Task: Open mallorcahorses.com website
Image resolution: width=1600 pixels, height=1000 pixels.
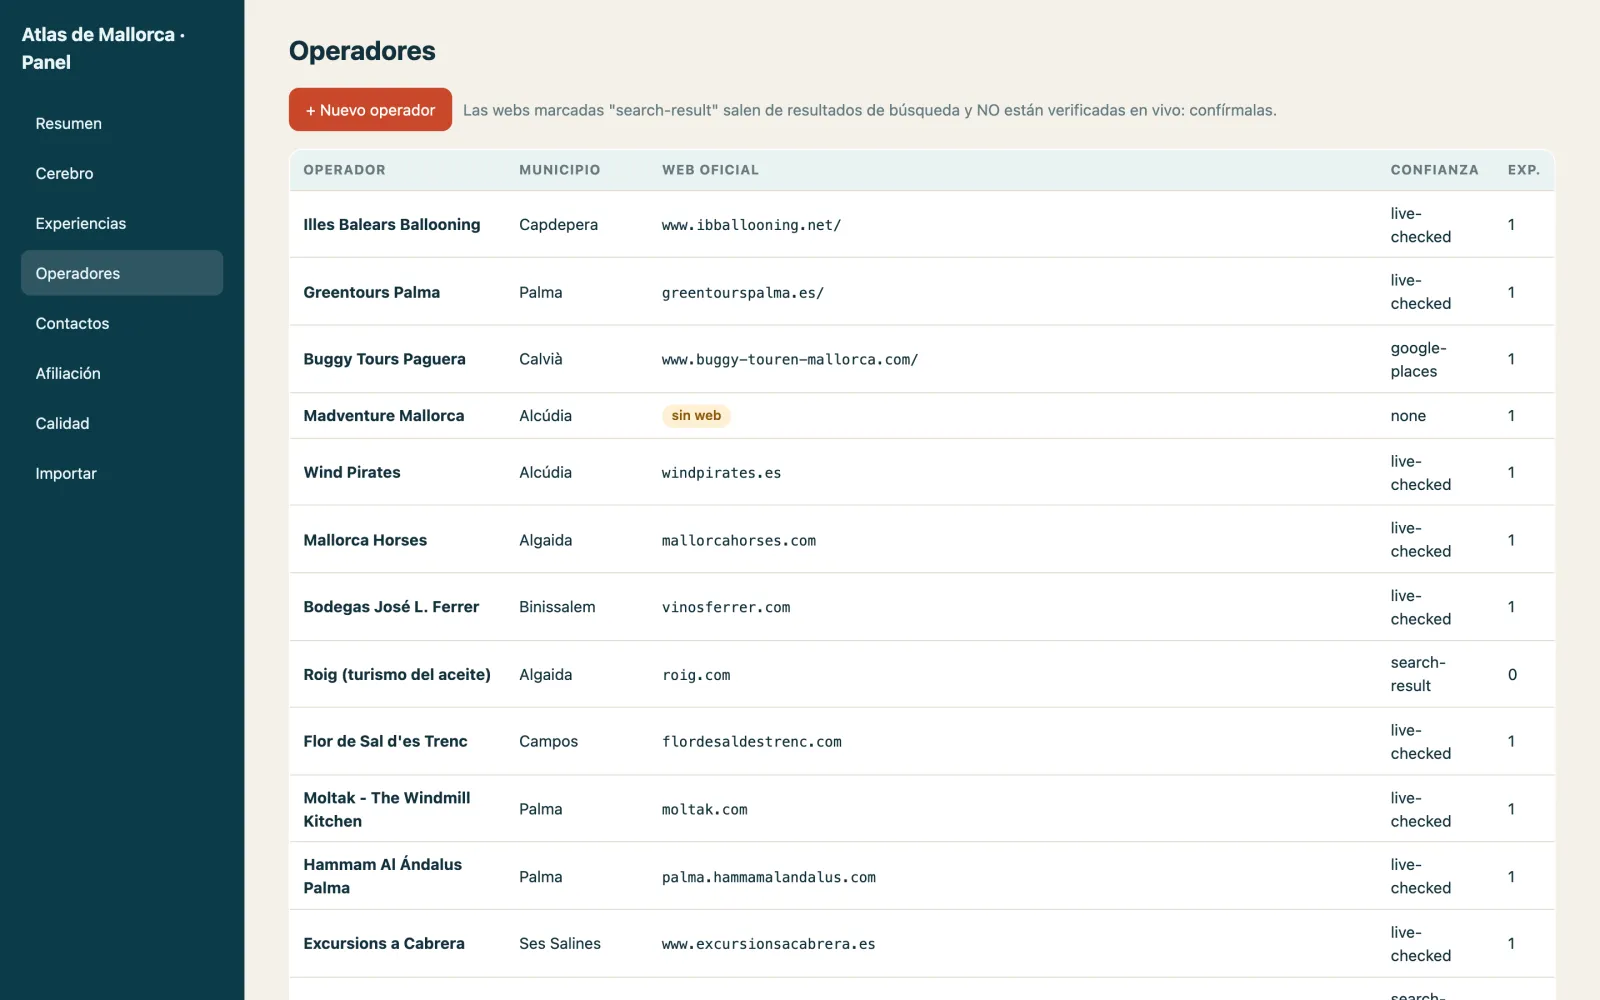Action: tap(739, 541)
